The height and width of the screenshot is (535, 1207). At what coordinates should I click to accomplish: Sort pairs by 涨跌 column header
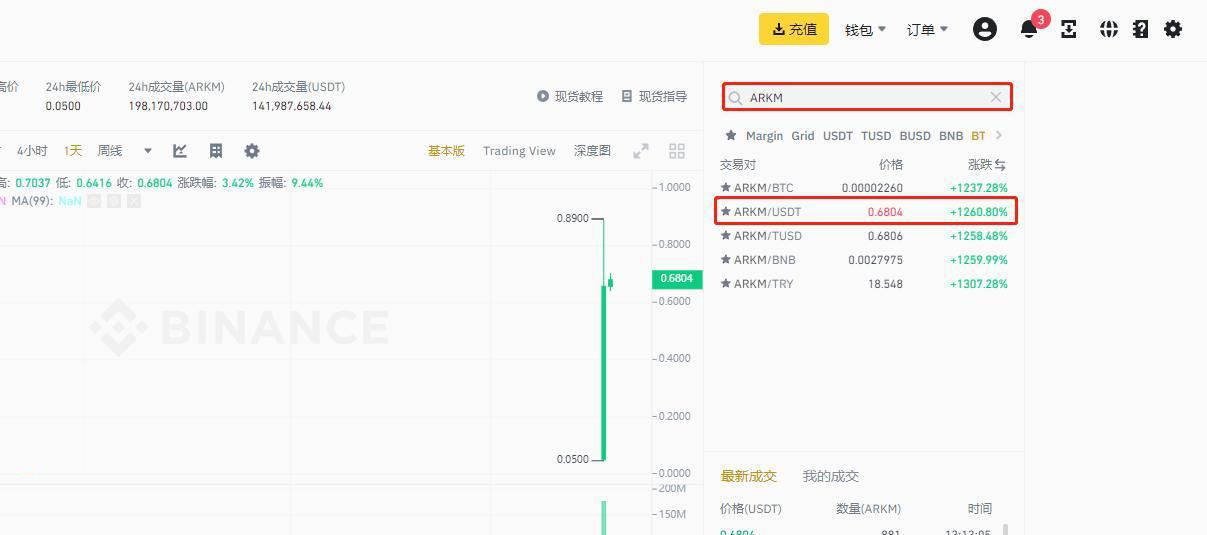979,164
